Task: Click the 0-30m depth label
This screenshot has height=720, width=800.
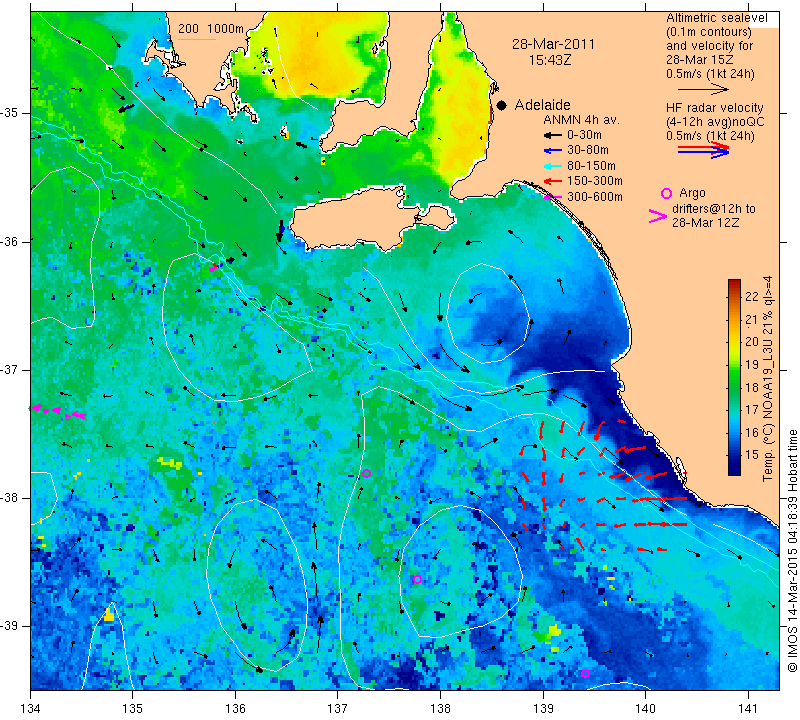Action: 584,135
